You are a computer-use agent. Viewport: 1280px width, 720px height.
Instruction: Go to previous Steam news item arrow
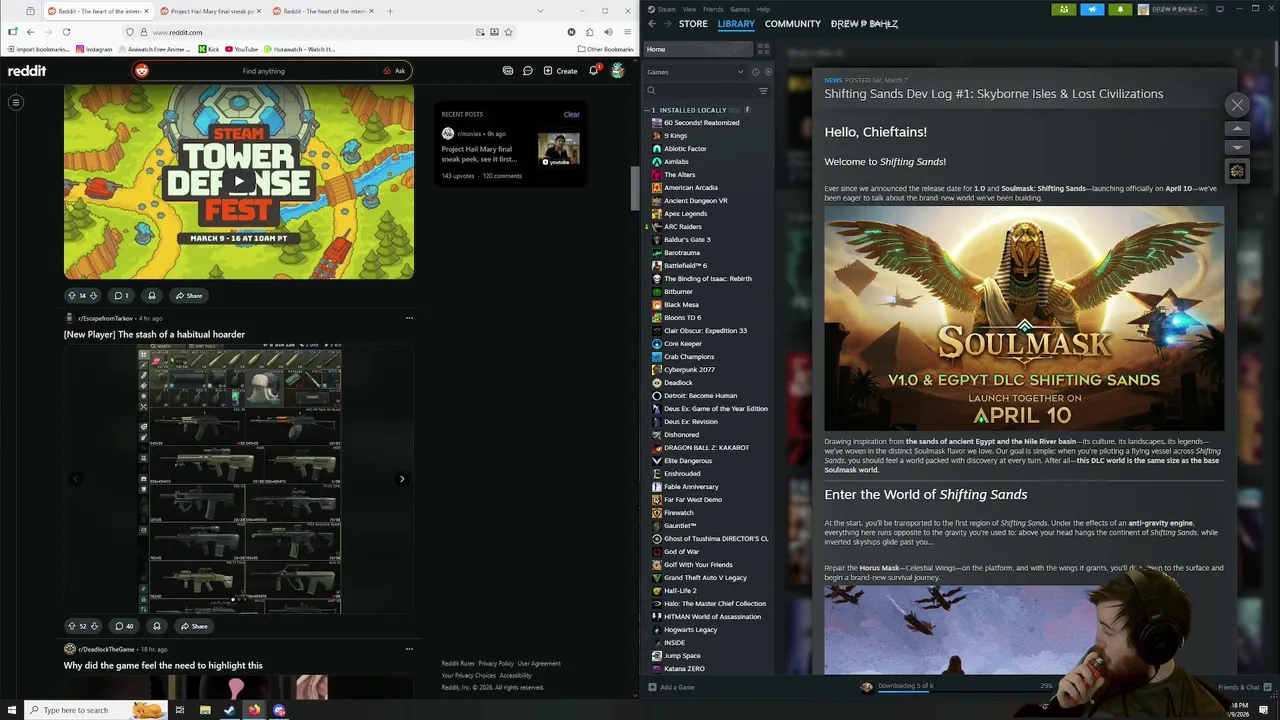pyautogui.click(x=1237, y=129)
